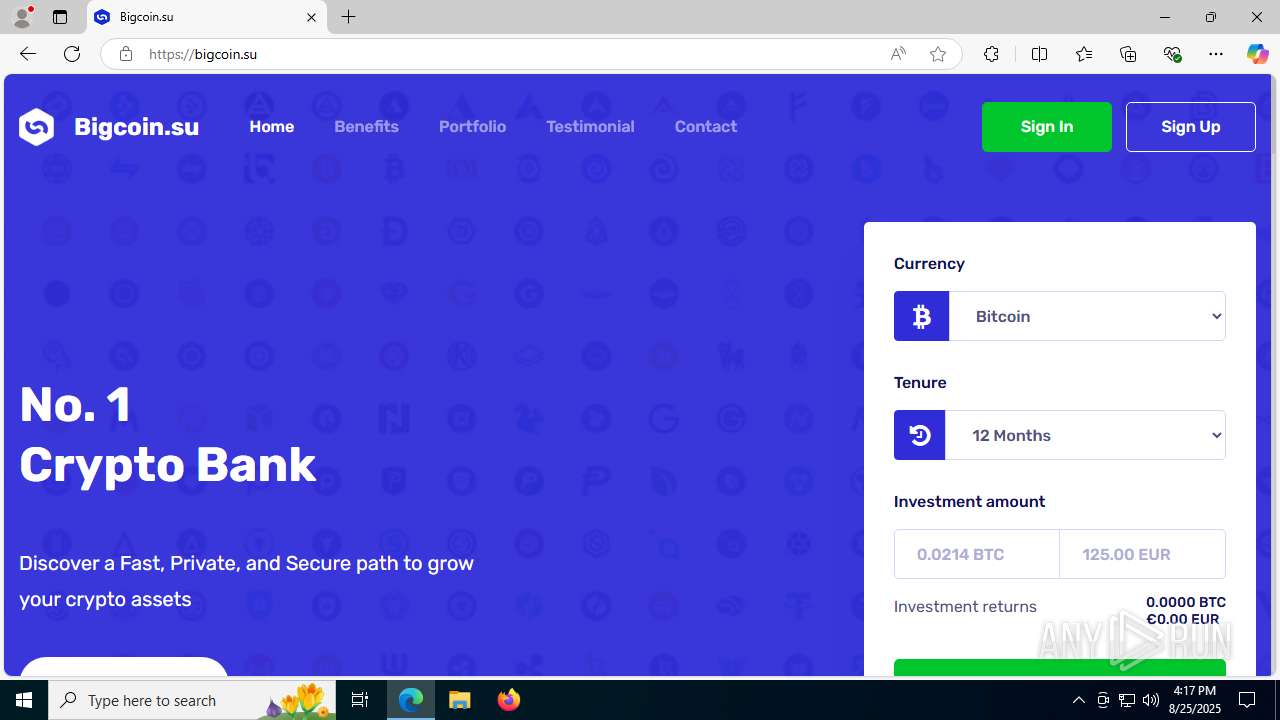1280x720 pixels.
Task: Enable Split screen view
Action: pyautogui.click(x=1039, y=54)
